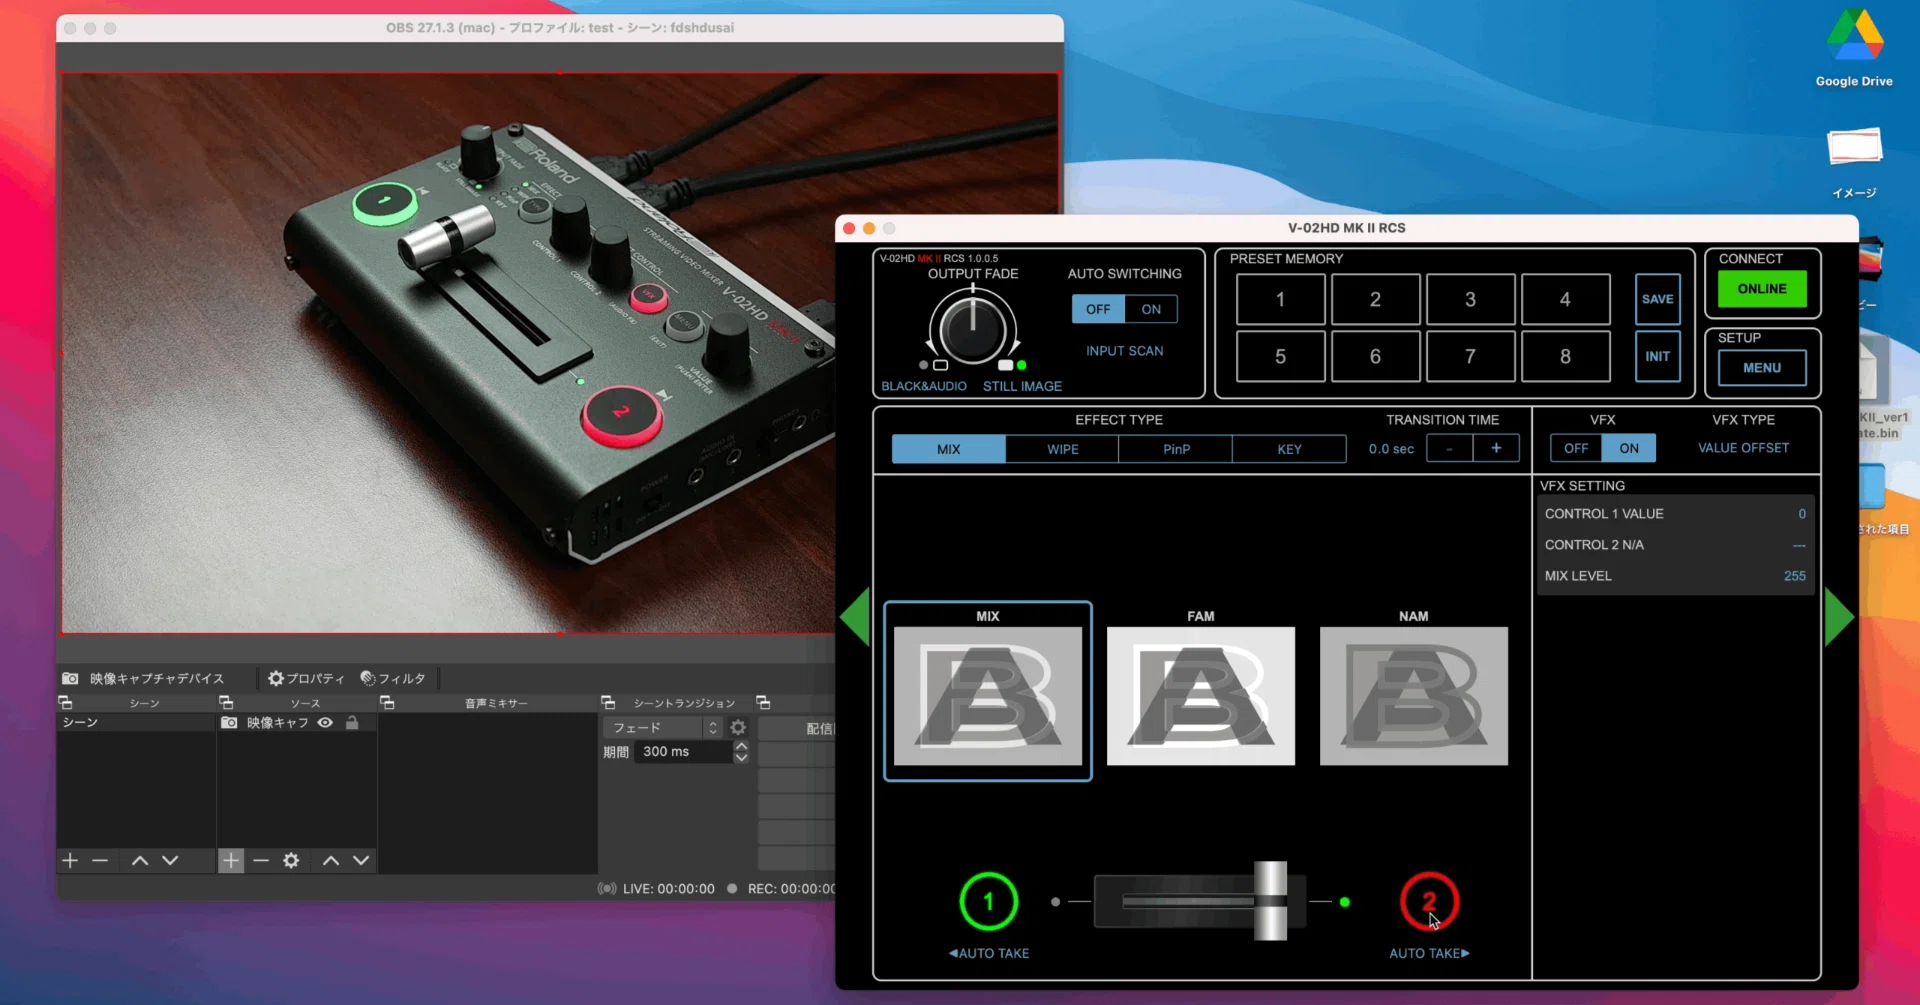The height and width of the screenshot is (1005, 1920).
Task: Move the source down in OBS list
Action: point(361,860)
